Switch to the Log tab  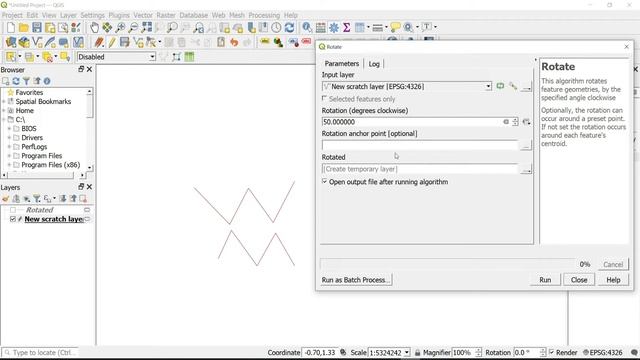coord(374,64)
